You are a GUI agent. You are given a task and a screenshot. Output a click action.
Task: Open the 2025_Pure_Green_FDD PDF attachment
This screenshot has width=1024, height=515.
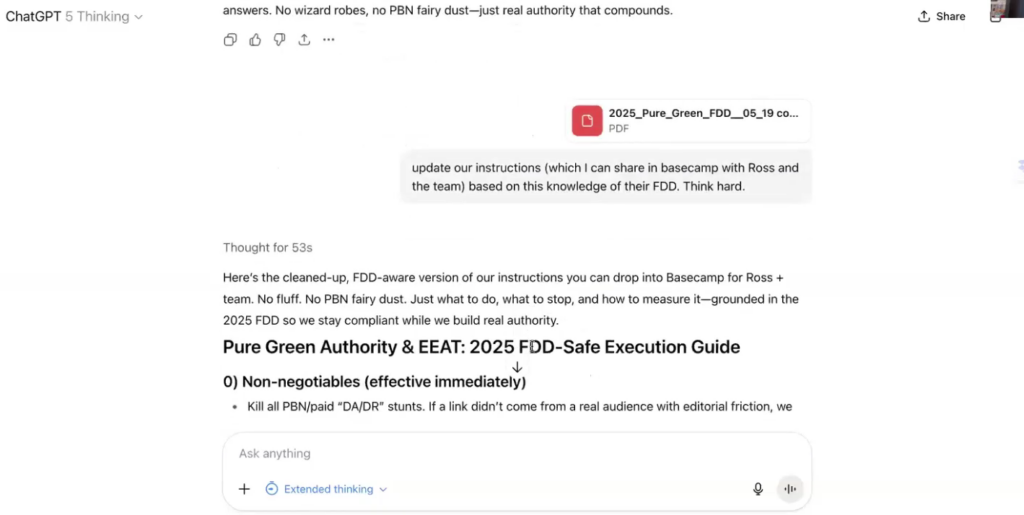coord(702,114)
